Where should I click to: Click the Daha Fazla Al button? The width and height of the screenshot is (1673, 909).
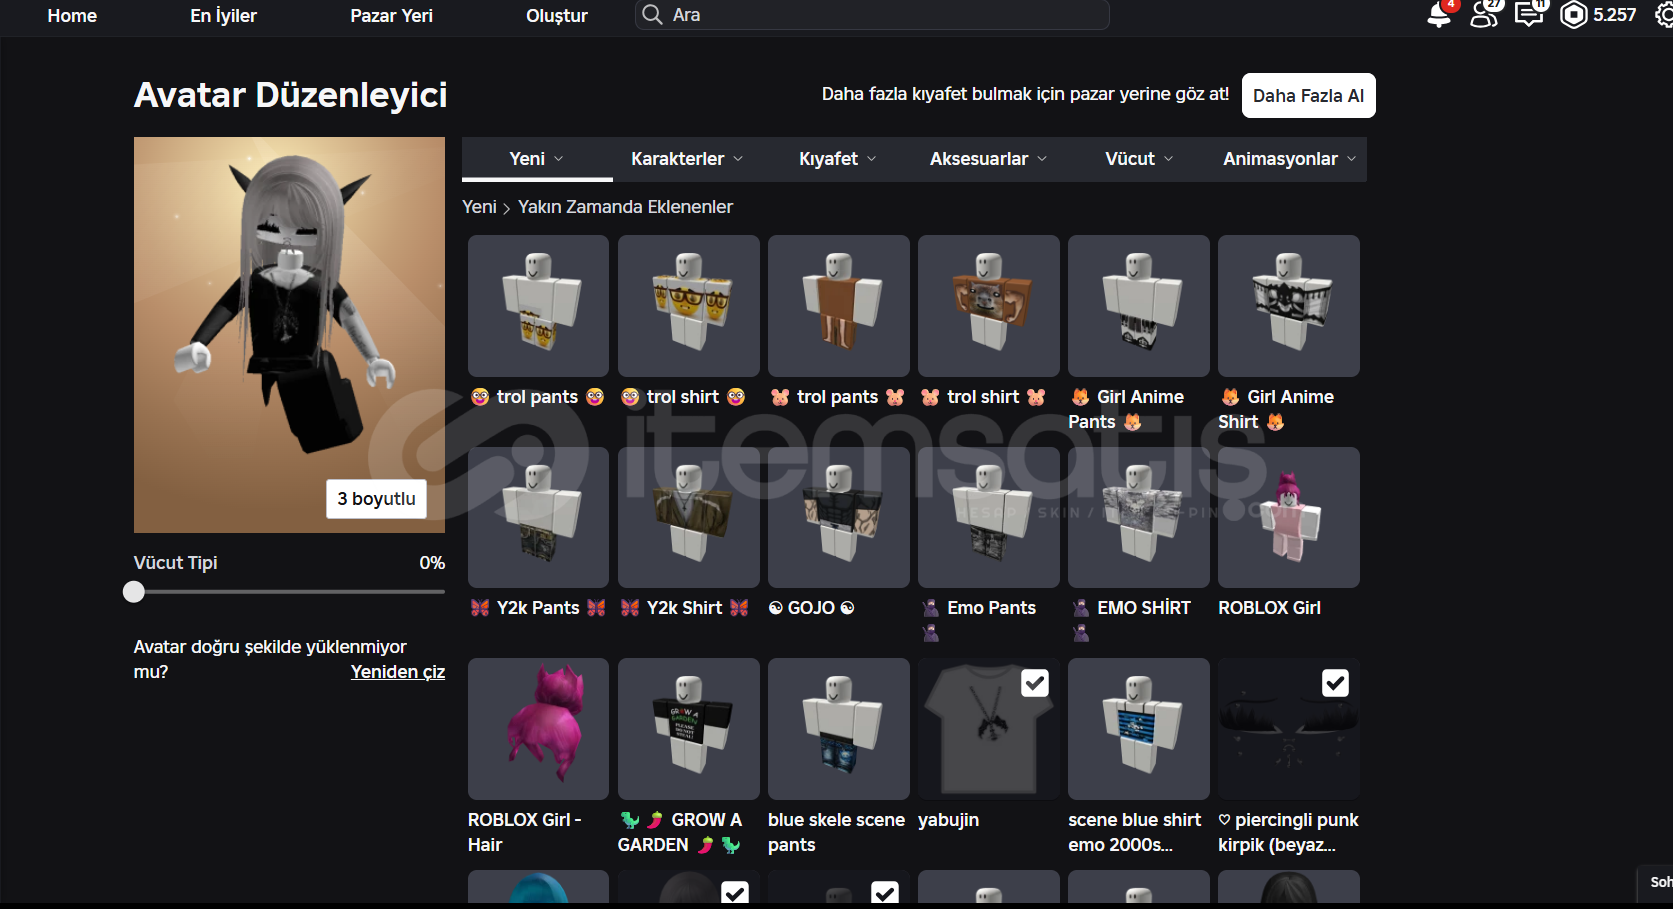click(x=1308, y=96)
